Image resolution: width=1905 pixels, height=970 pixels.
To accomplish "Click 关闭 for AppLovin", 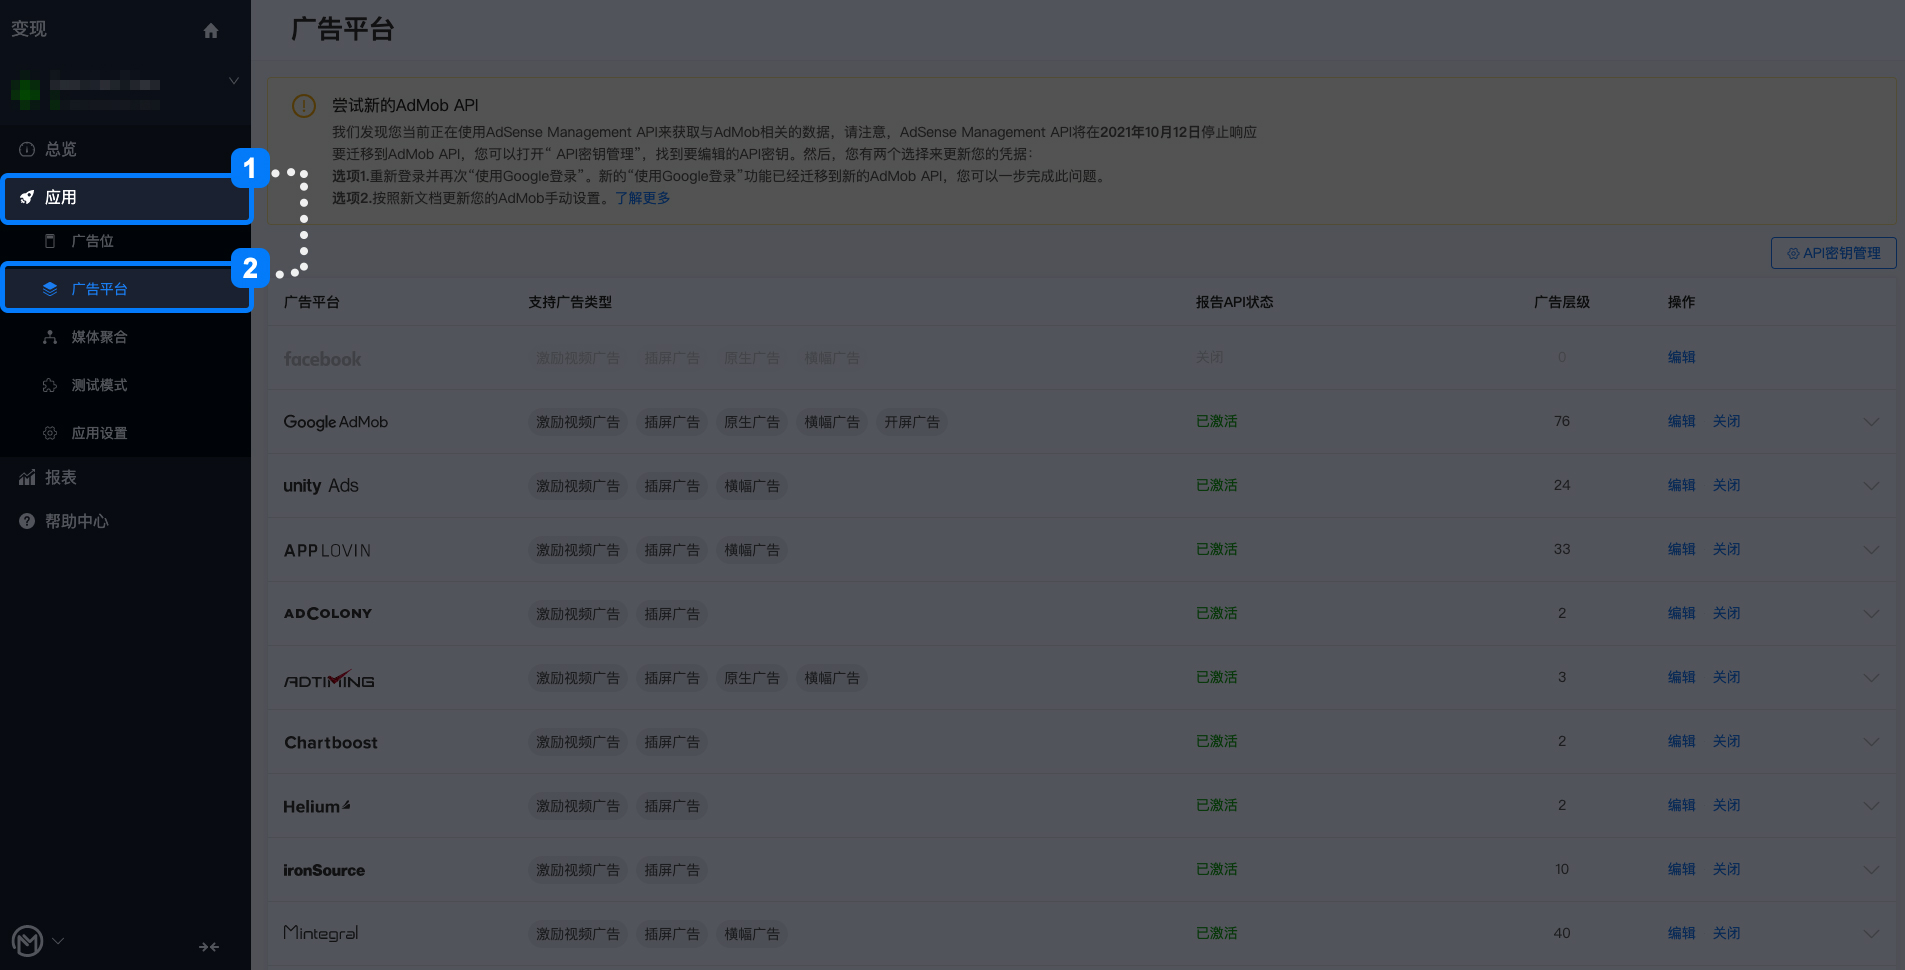I will 1726,549.
